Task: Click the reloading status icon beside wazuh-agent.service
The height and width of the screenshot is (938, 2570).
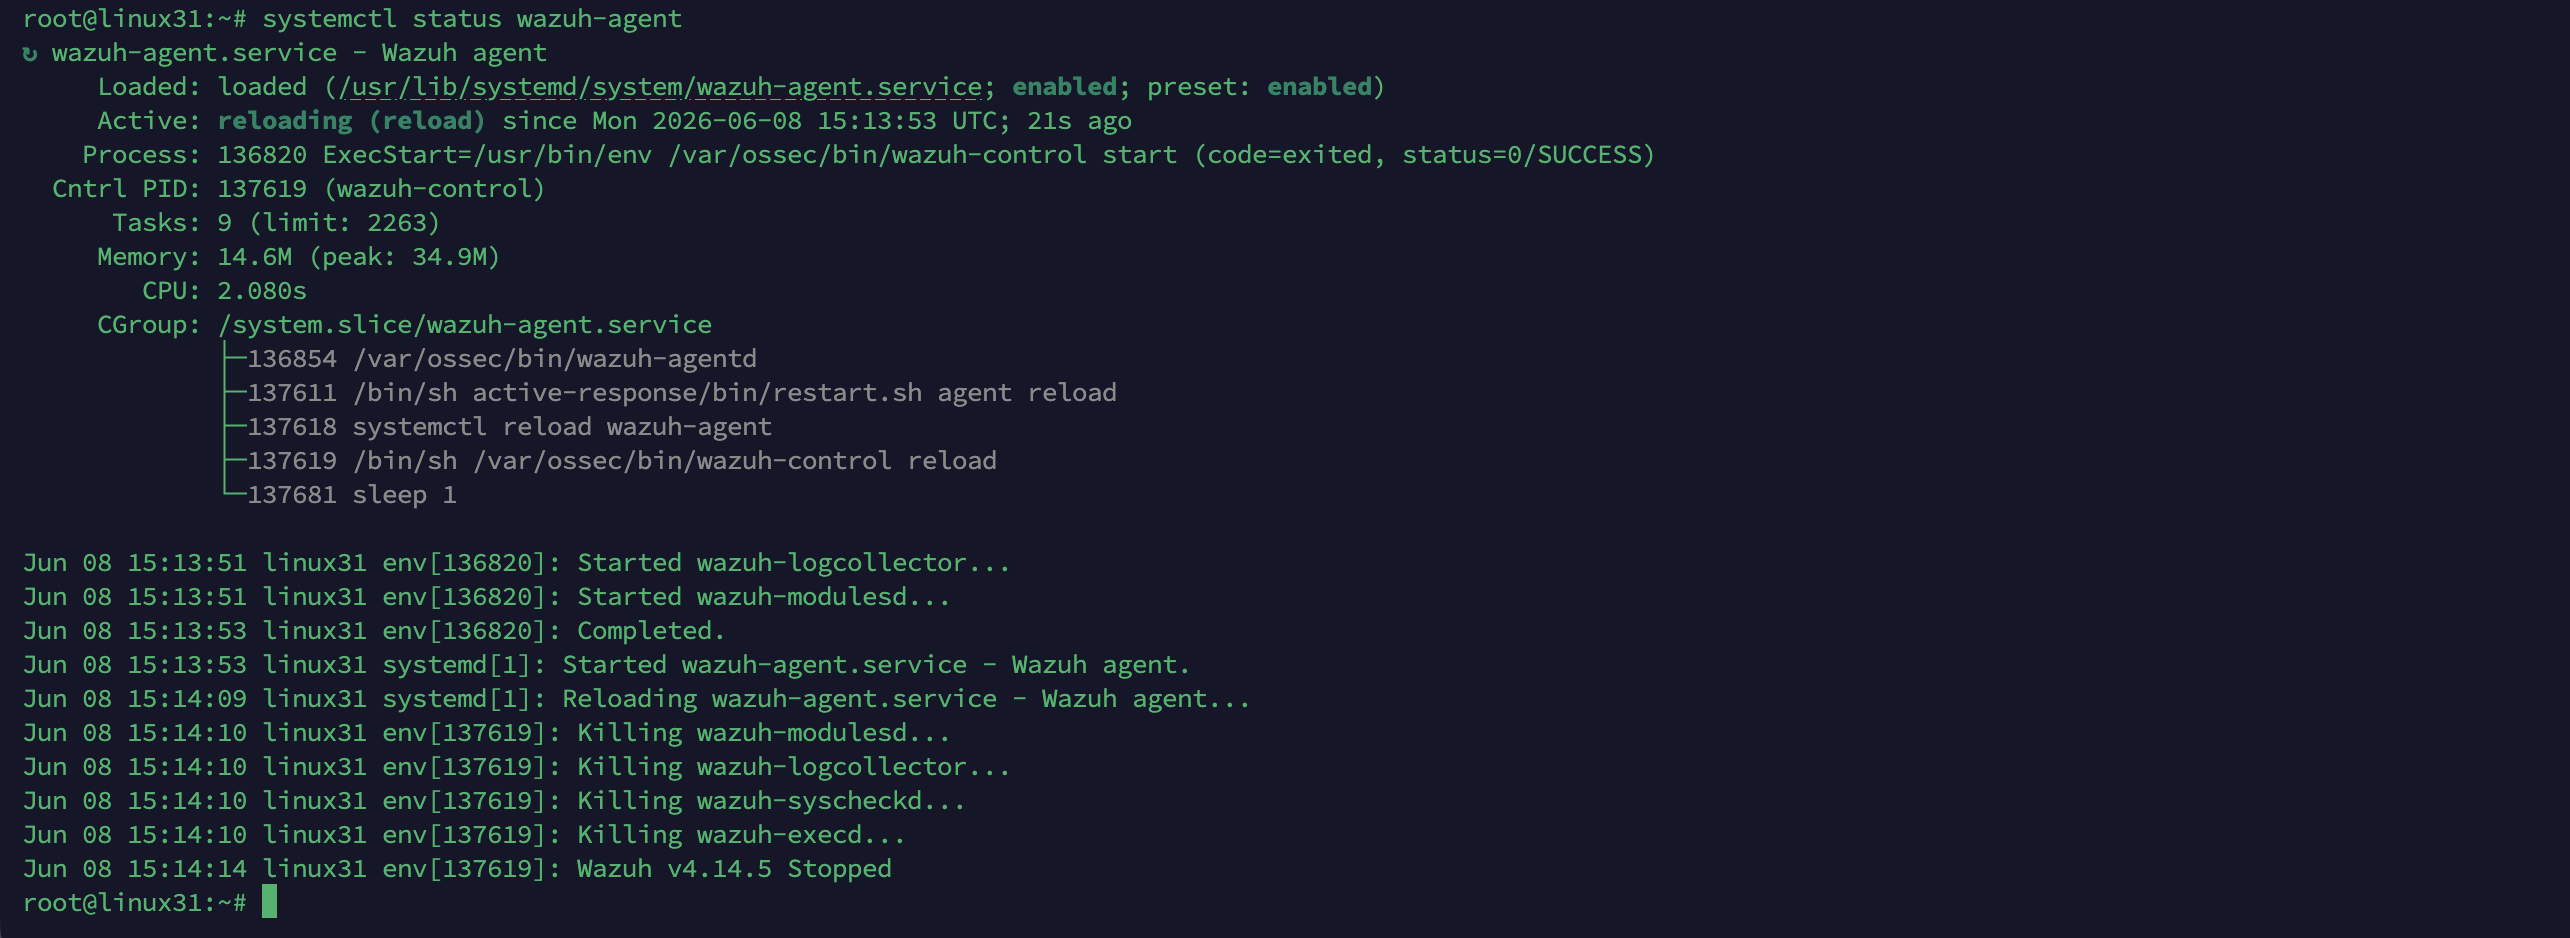Action: (x=30, y=53)
